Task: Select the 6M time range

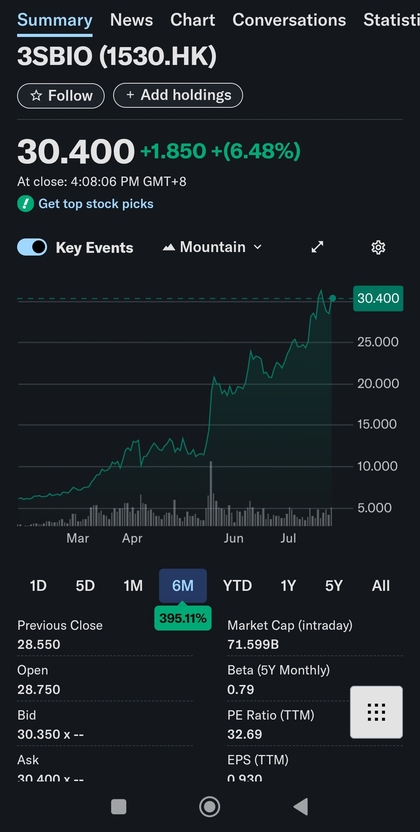Action: (183, 586)
